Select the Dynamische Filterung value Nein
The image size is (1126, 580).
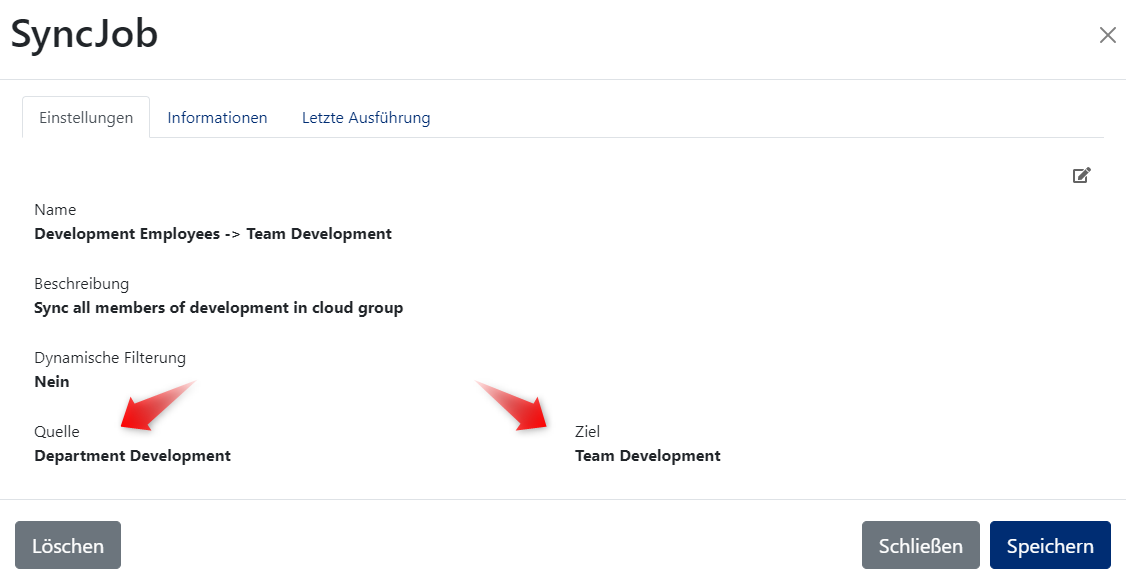point(51,381)
